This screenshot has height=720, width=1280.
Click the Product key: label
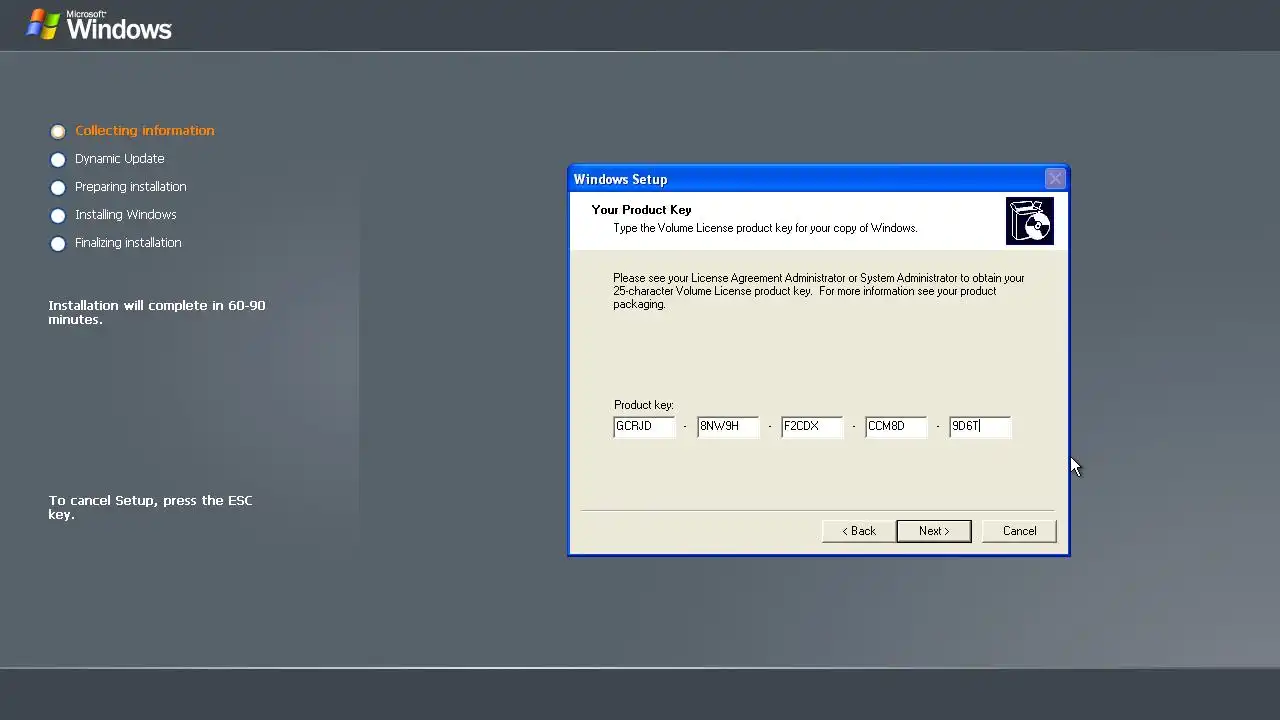click(x=644, y=405)
